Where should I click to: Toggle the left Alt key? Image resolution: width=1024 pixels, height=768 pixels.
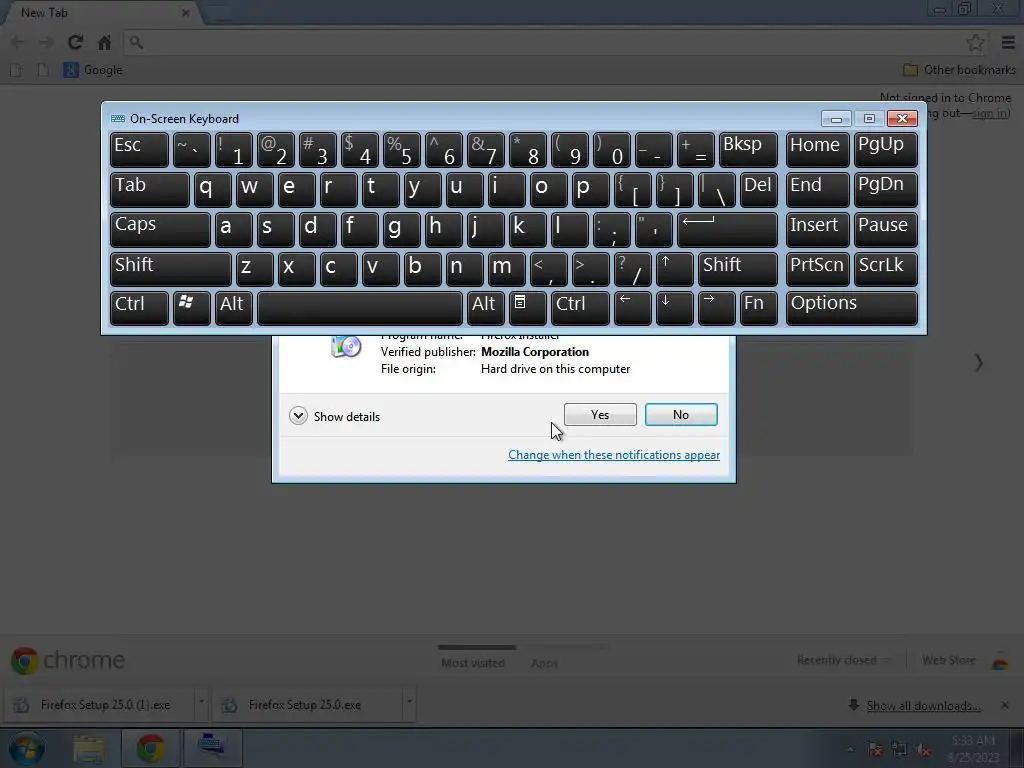[x=233, y=308]
